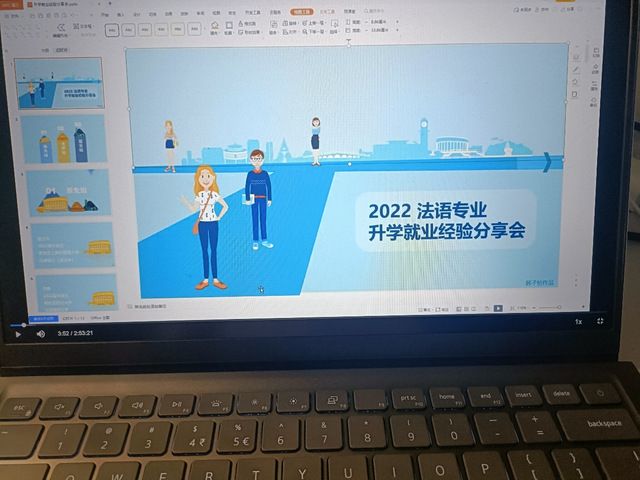Play the video with the player play button
This screenshot has height=480, width=640.
point(18,334)
